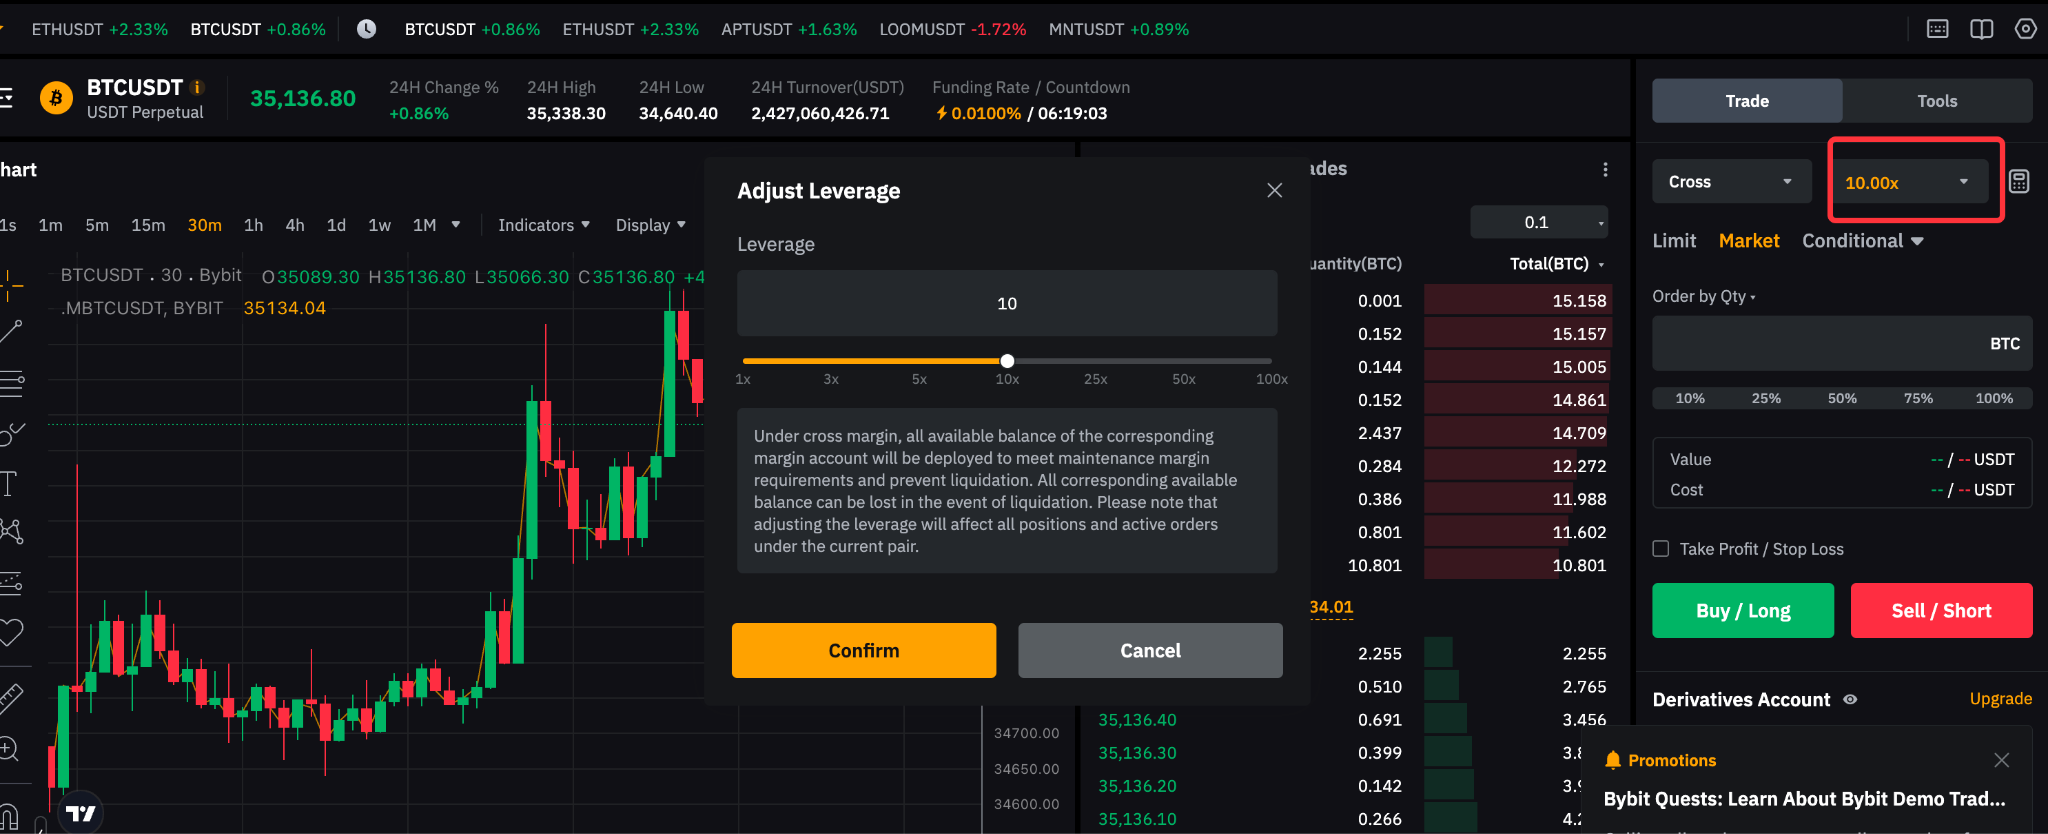
Task: Open the Indicators dropdown
Action: point(544,225)
